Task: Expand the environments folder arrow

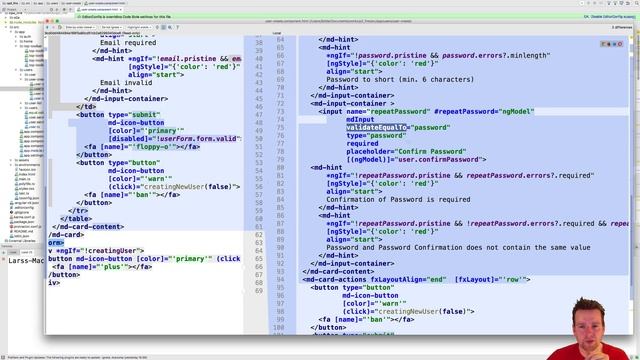Action: pyautogui.click(x=11, y=165)
